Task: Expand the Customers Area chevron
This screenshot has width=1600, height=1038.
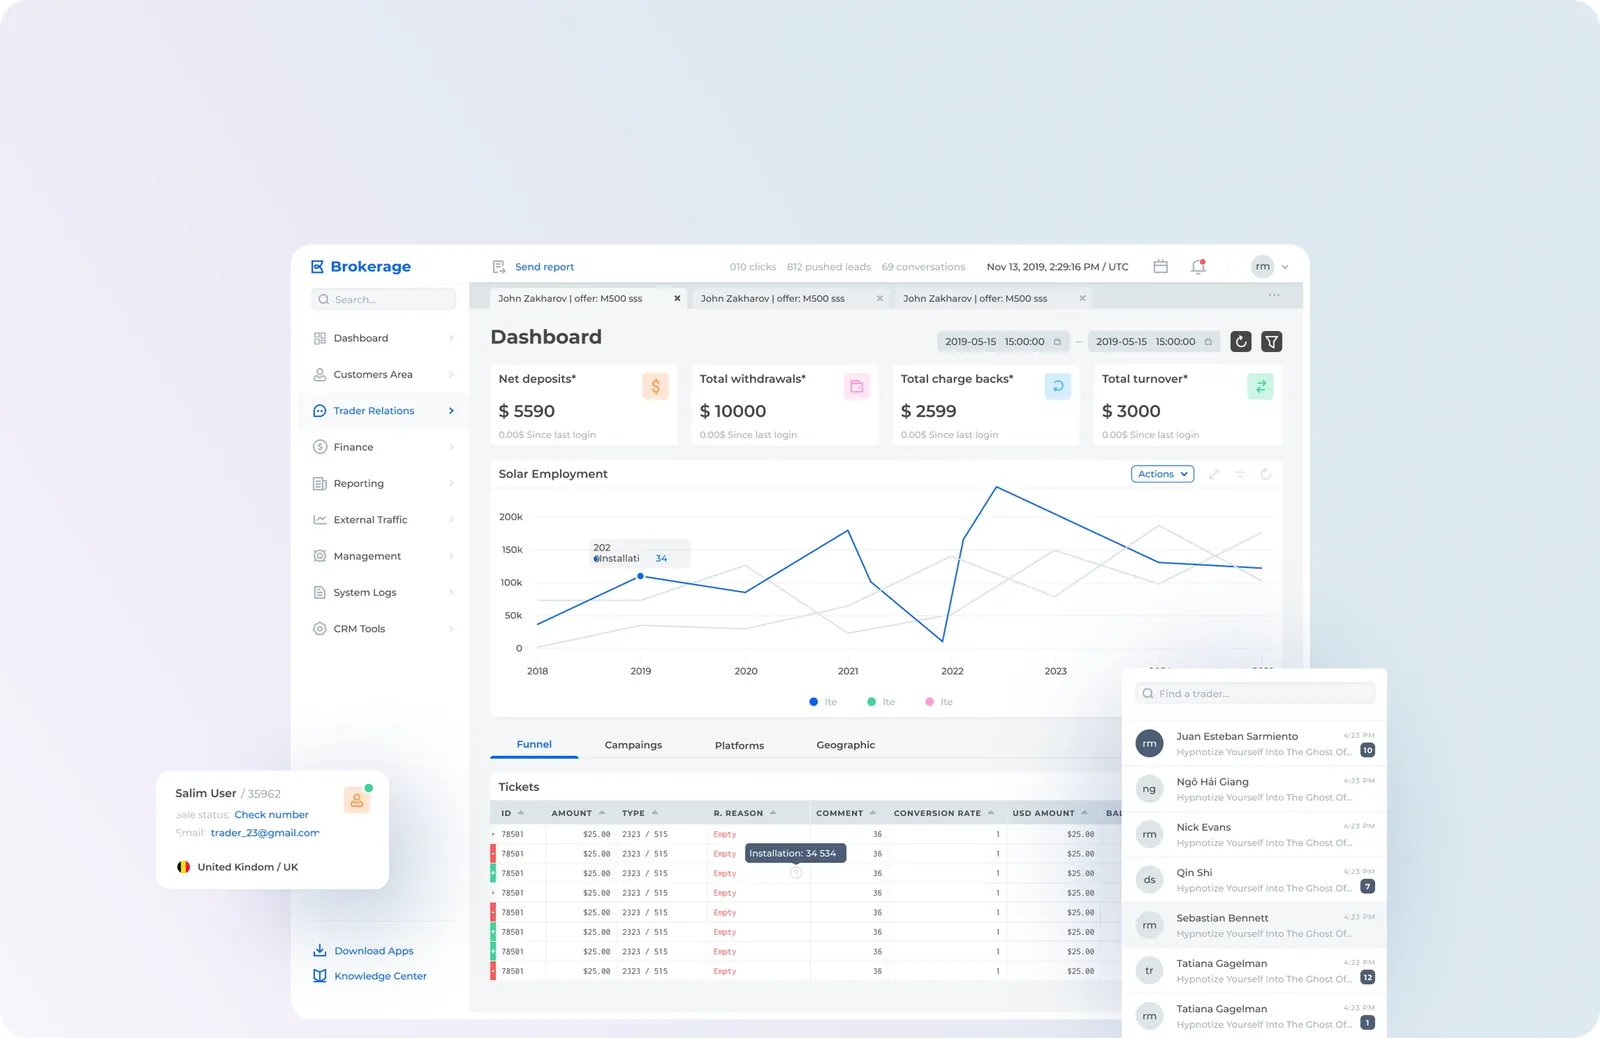Action: (x=451, y=374)
